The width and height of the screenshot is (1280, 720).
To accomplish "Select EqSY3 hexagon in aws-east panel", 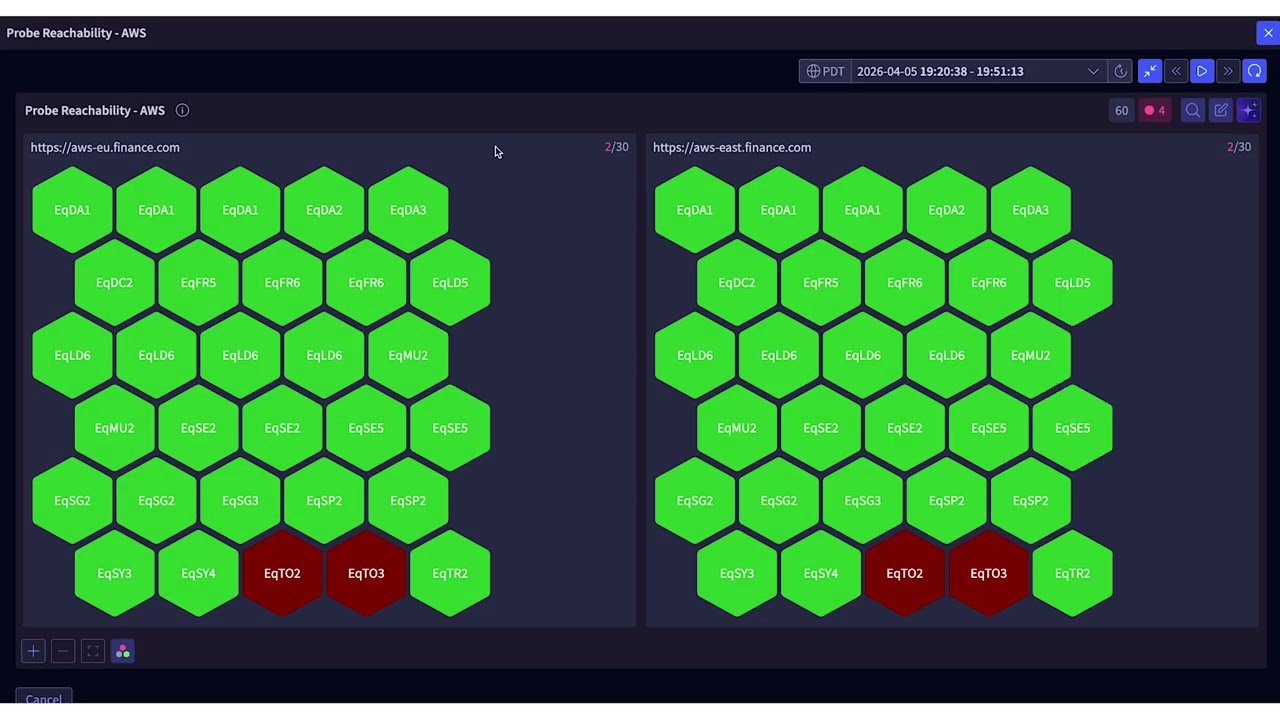I will pos(736,573).
